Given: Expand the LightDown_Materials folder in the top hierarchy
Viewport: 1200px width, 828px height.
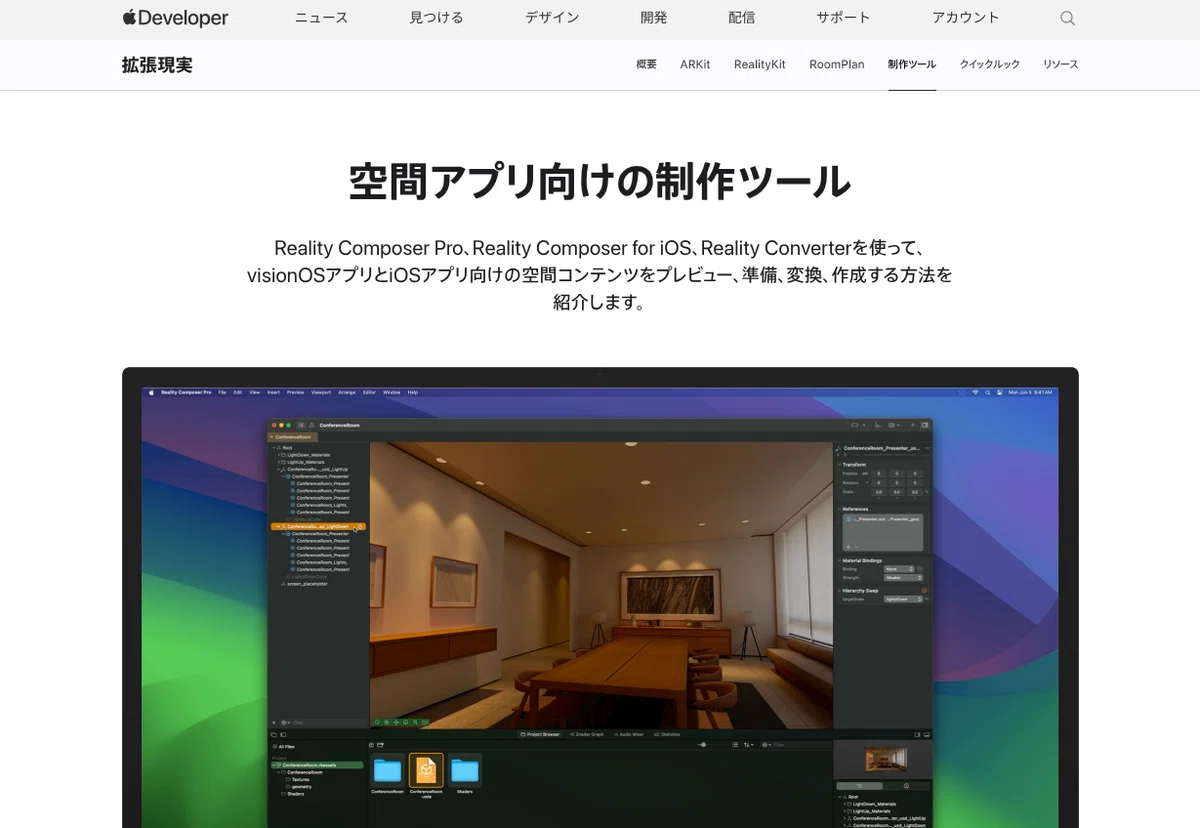Looking at the screenshot, I should tap(279, 455).
